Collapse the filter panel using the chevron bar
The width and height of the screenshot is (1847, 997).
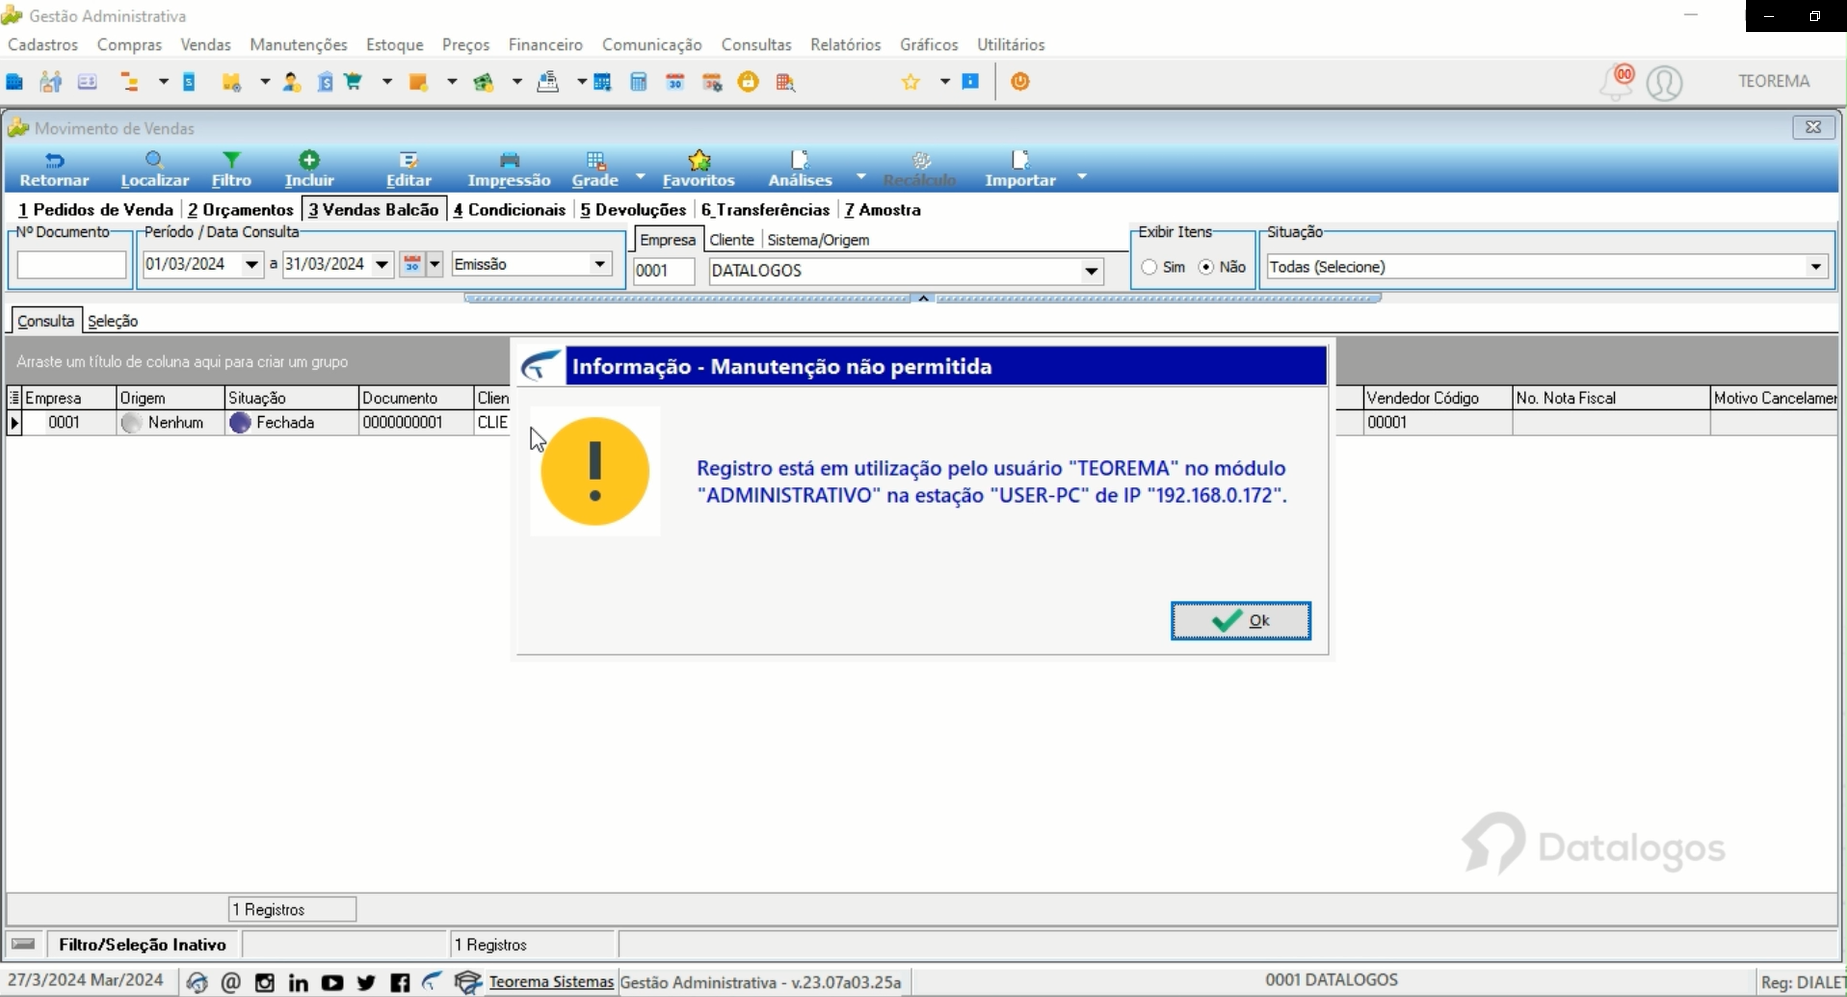pyautogui.click(x=923, y=298)
